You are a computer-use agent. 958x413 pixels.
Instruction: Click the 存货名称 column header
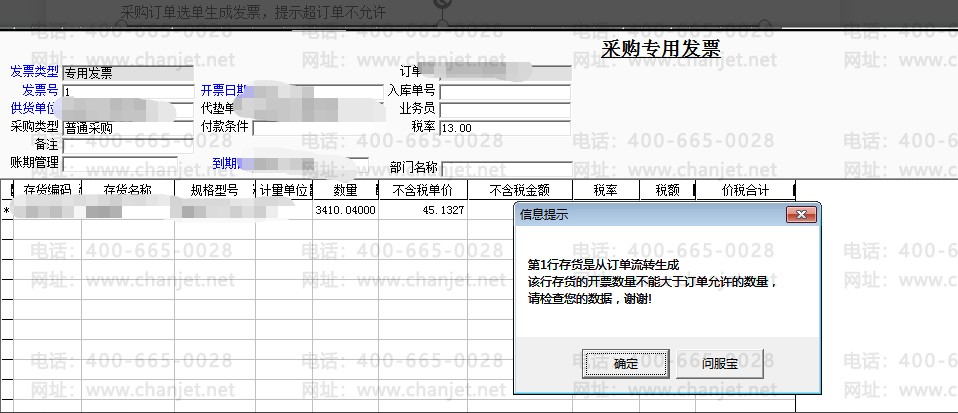click(x=128, y=190)
